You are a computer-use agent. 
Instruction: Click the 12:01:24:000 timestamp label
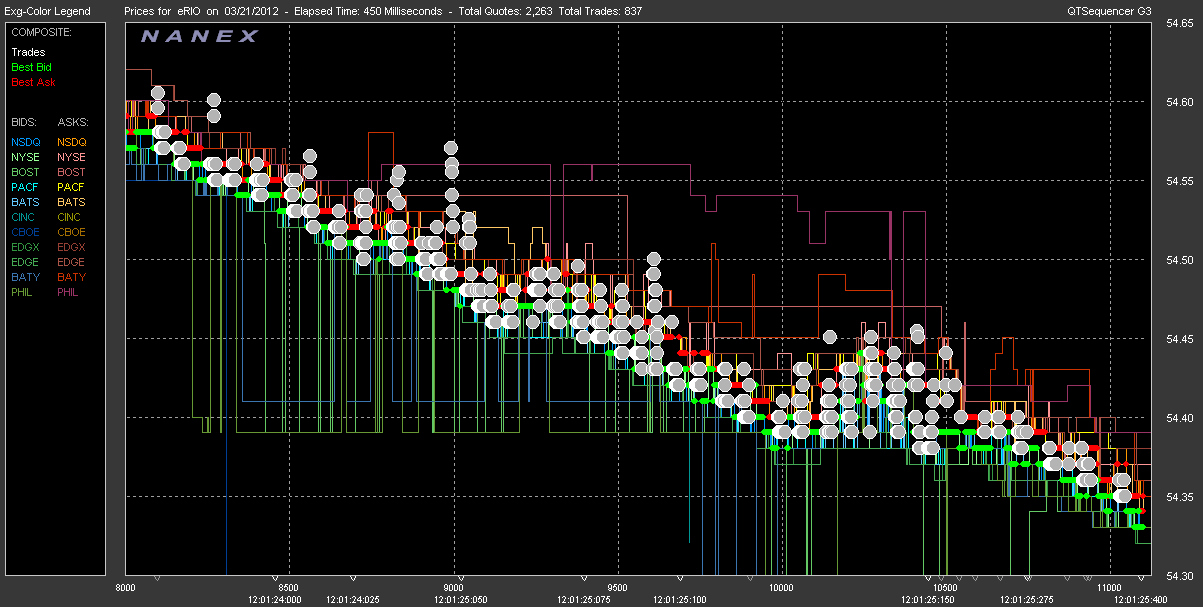274,600
